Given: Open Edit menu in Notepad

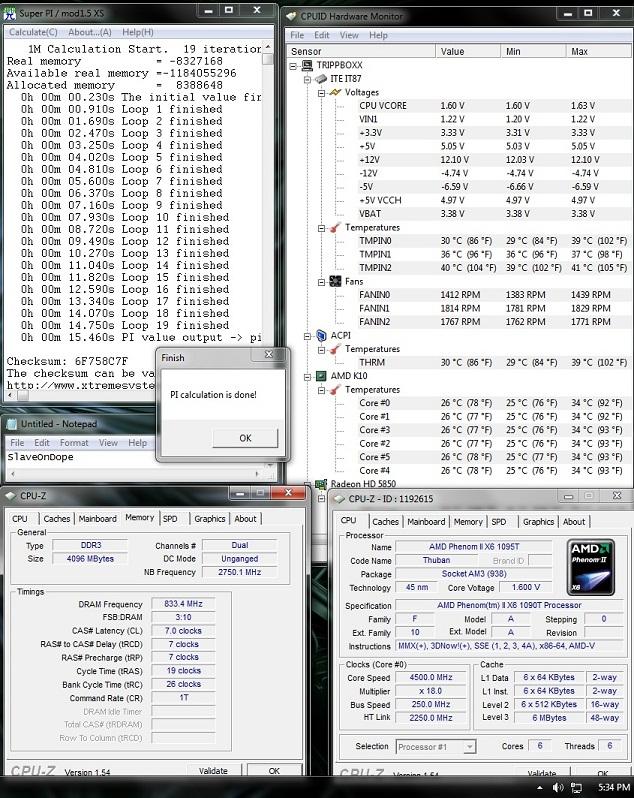Looking at the screenshot, I should point(42,443).
